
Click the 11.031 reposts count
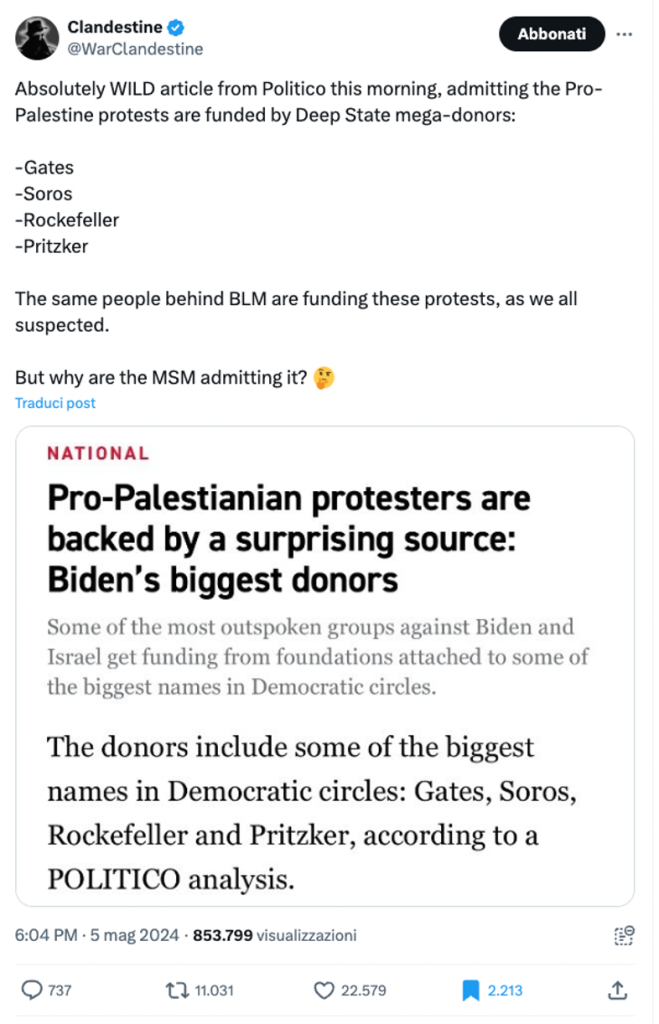click(x=214, y=990)
